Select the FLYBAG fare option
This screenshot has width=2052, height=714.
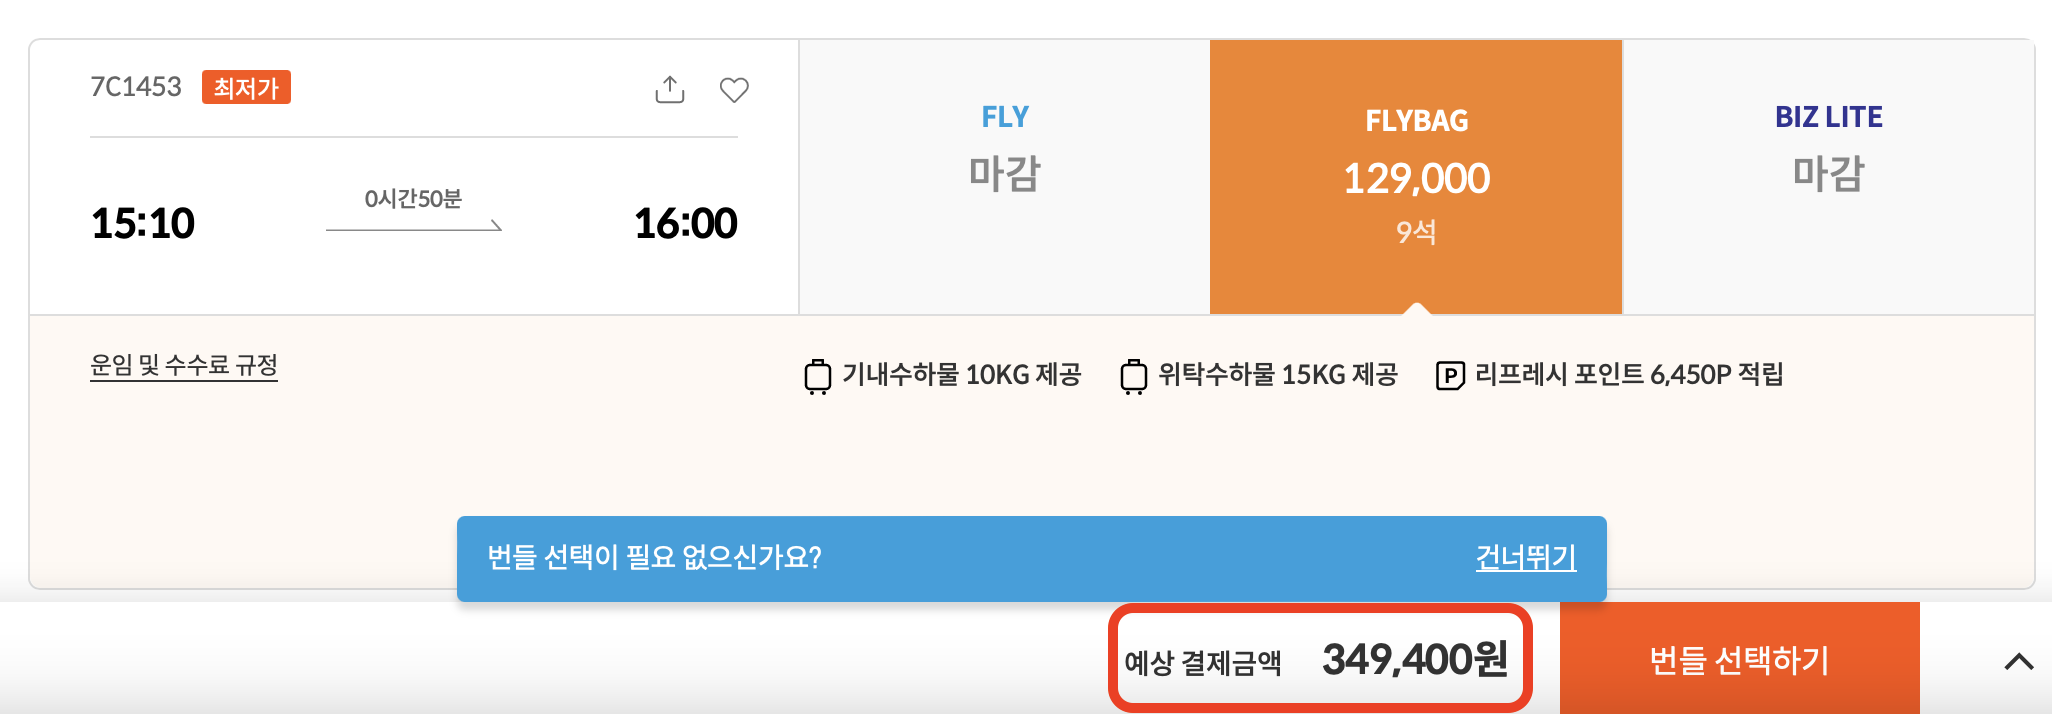[1416, 177]
